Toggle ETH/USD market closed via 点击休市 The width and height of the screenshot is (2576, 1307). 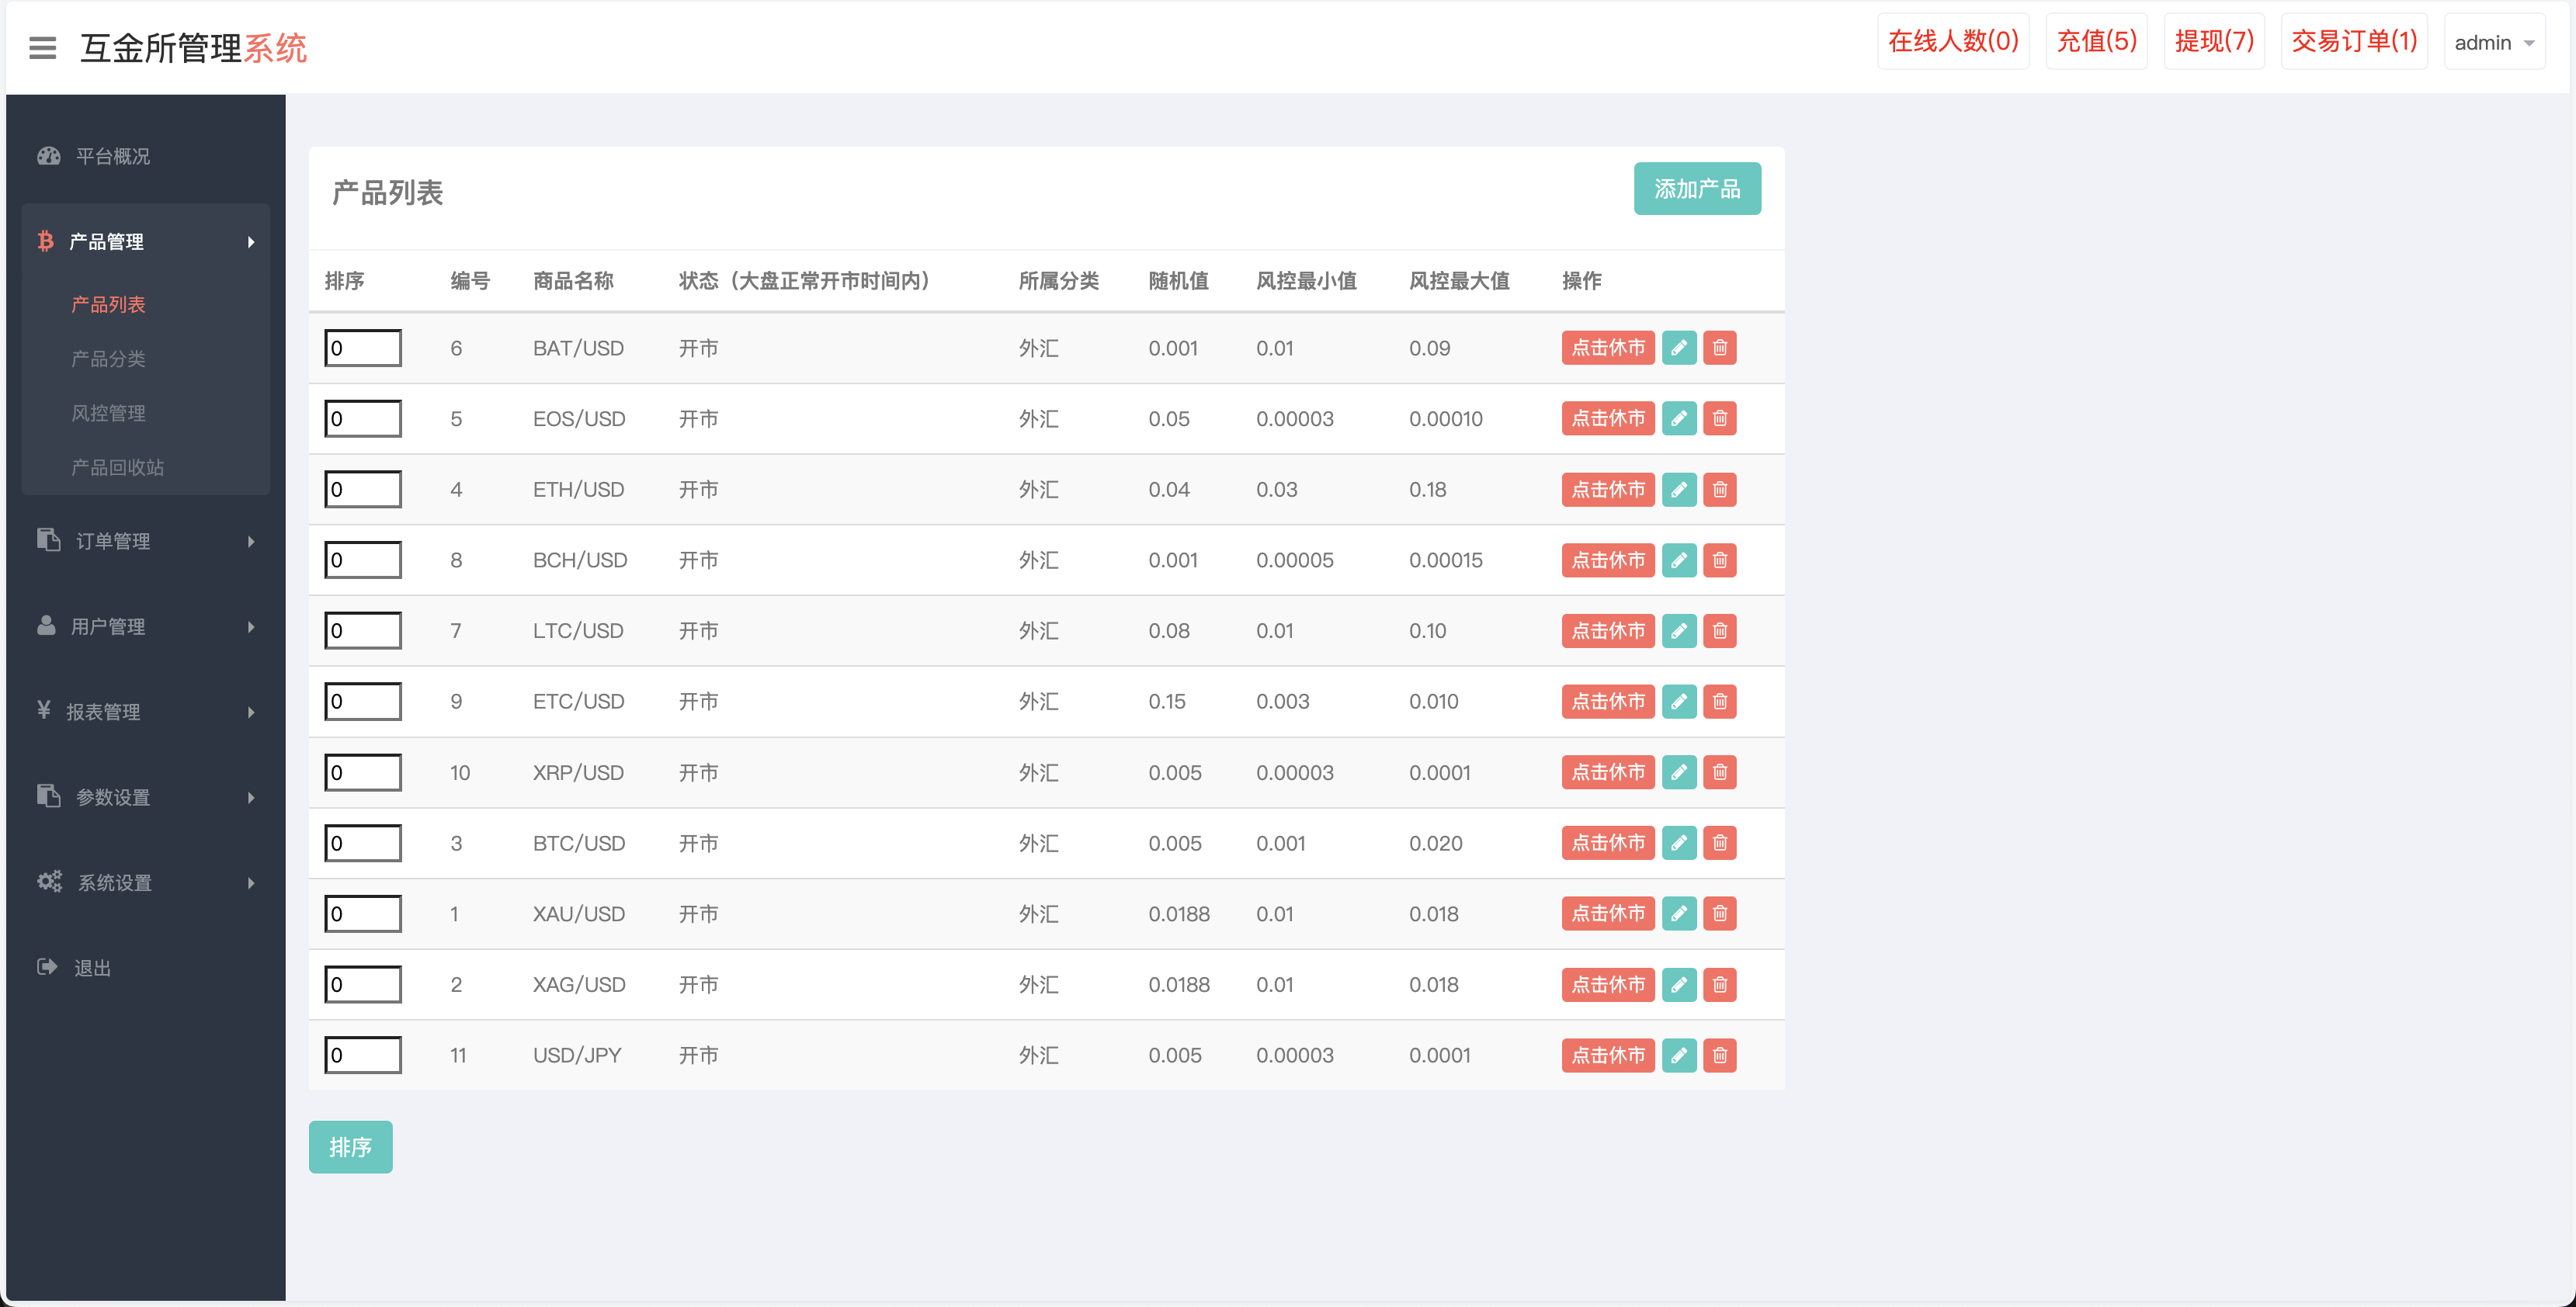(x=1607, y=489)
